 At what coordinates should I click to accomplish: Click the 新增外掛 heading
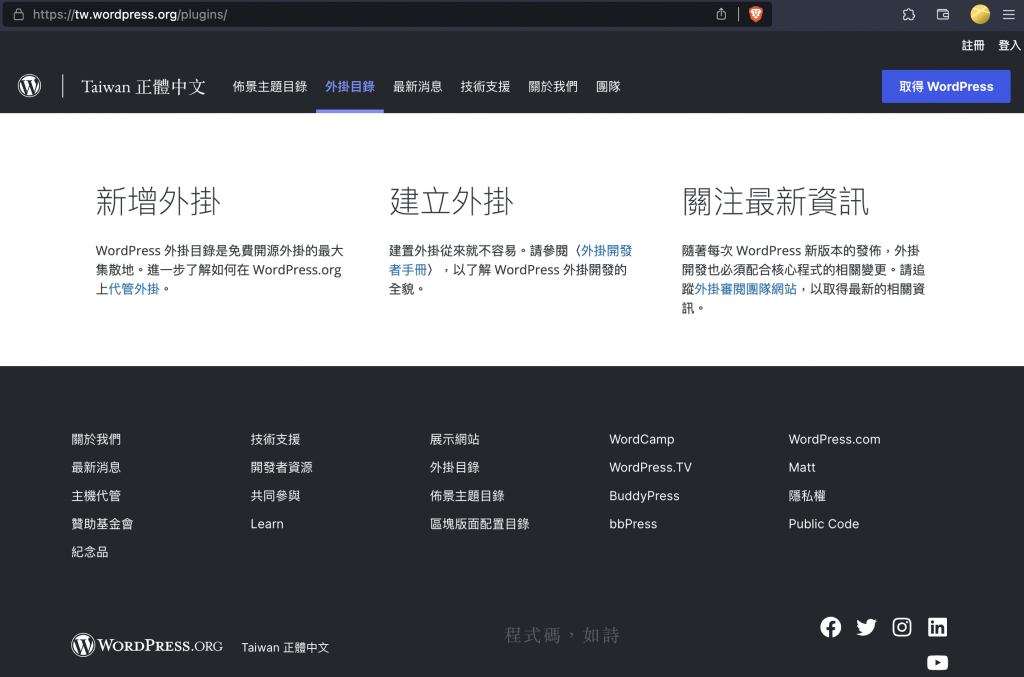coord(158,201)
